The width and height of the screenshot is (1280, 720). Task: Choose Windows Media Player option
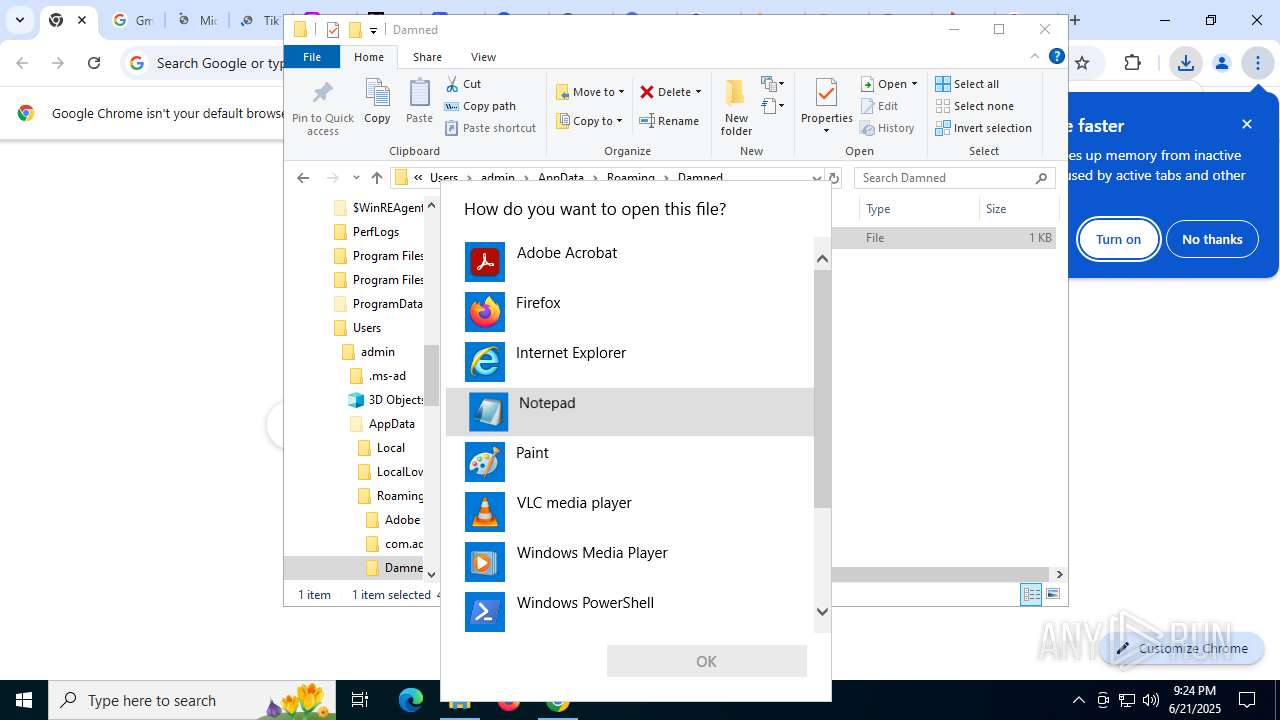tap(630, 562)
